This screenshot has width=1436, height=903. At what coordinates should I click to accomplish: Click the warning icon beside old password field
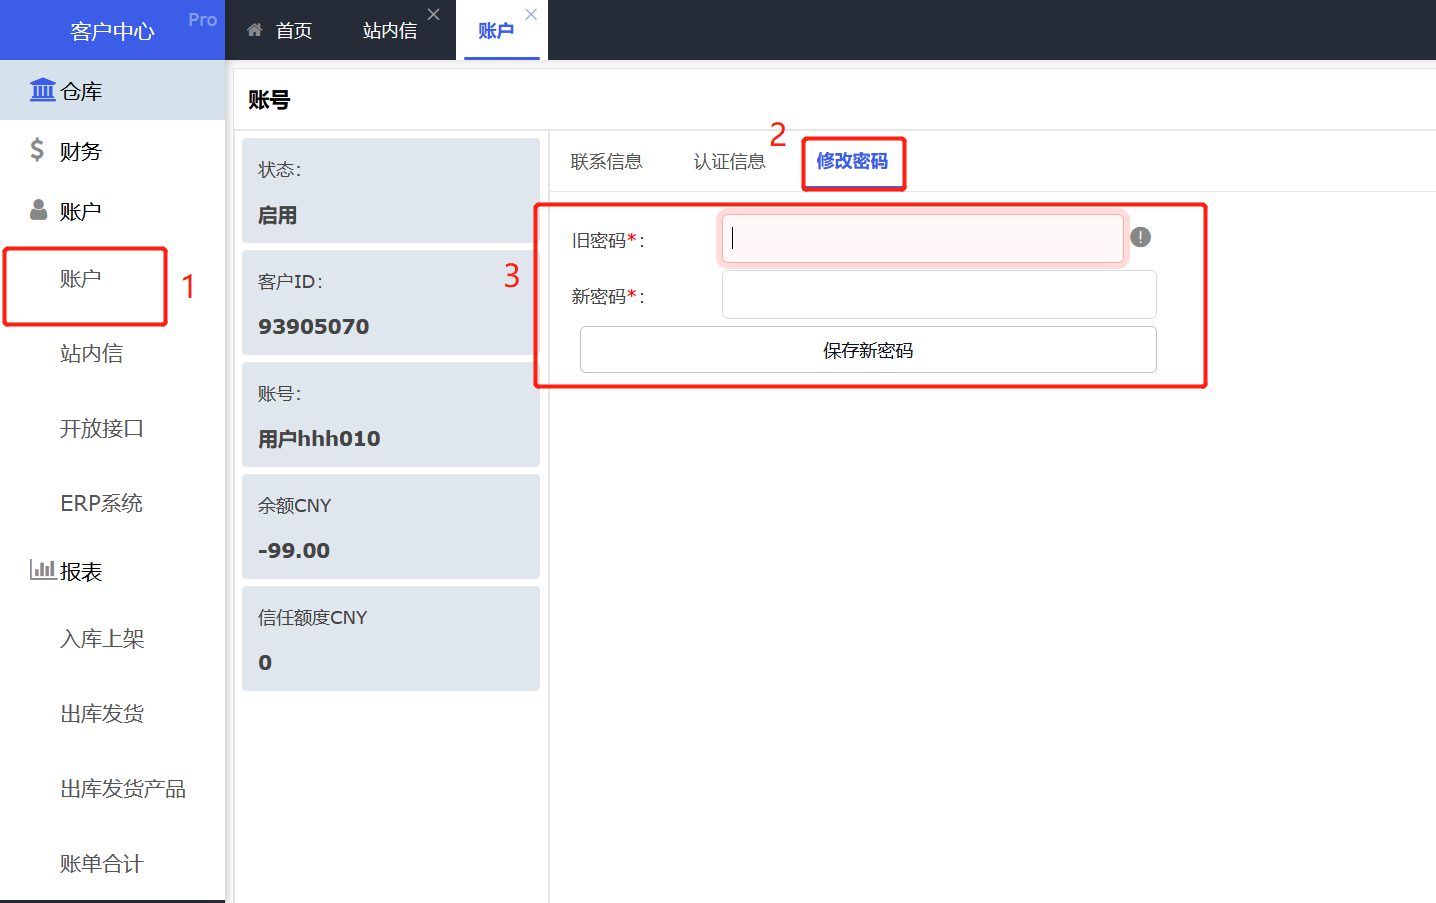click(1140, 237)
